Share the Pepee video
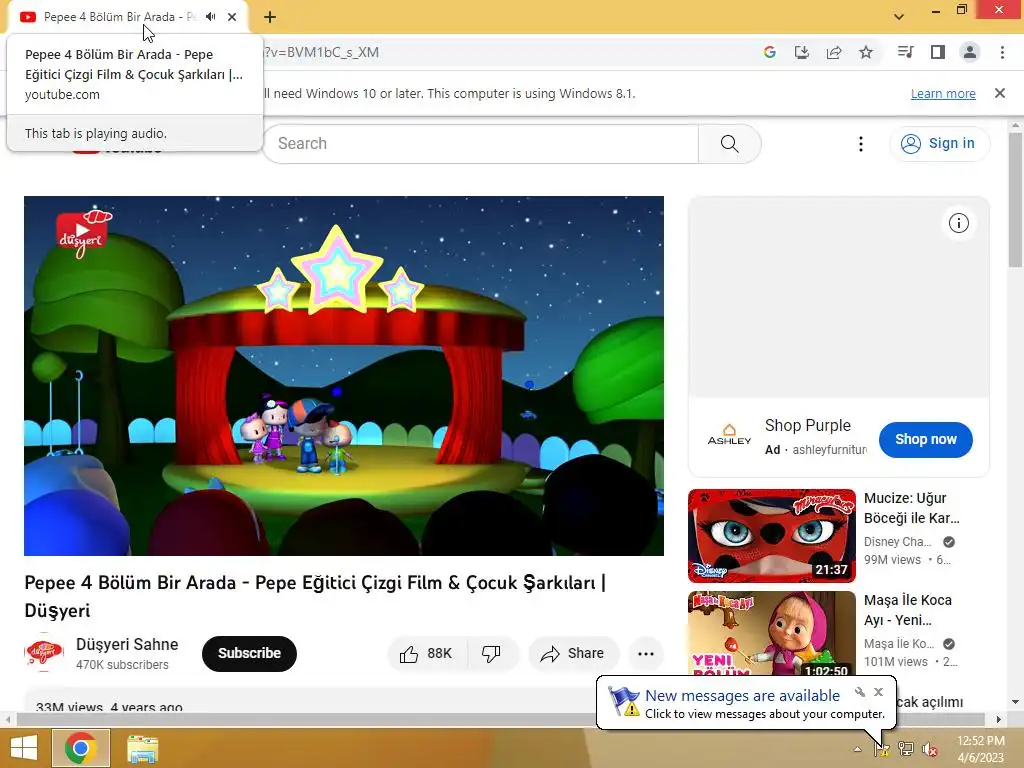Image resolution: width=1024 pixels, height=768 pixels. click(573, 654)
